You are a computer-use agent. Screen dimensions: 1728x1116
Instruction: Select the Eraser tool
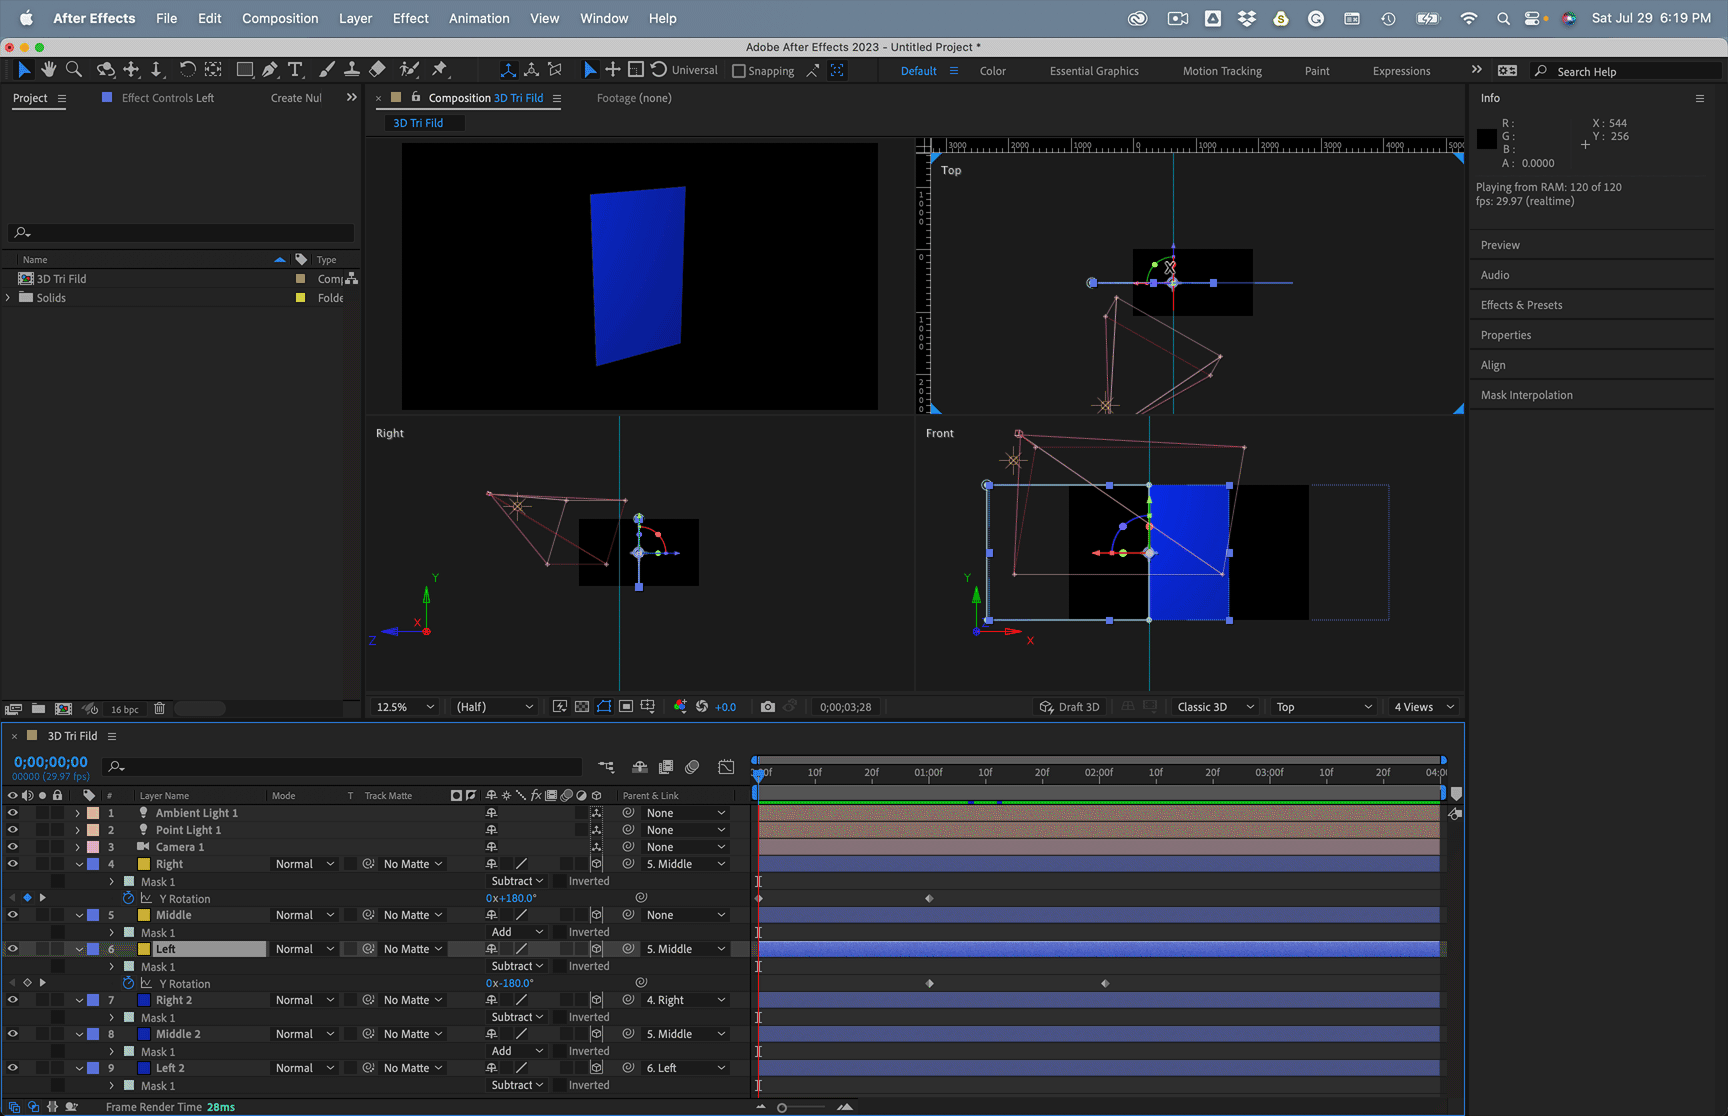pos(377,70)
